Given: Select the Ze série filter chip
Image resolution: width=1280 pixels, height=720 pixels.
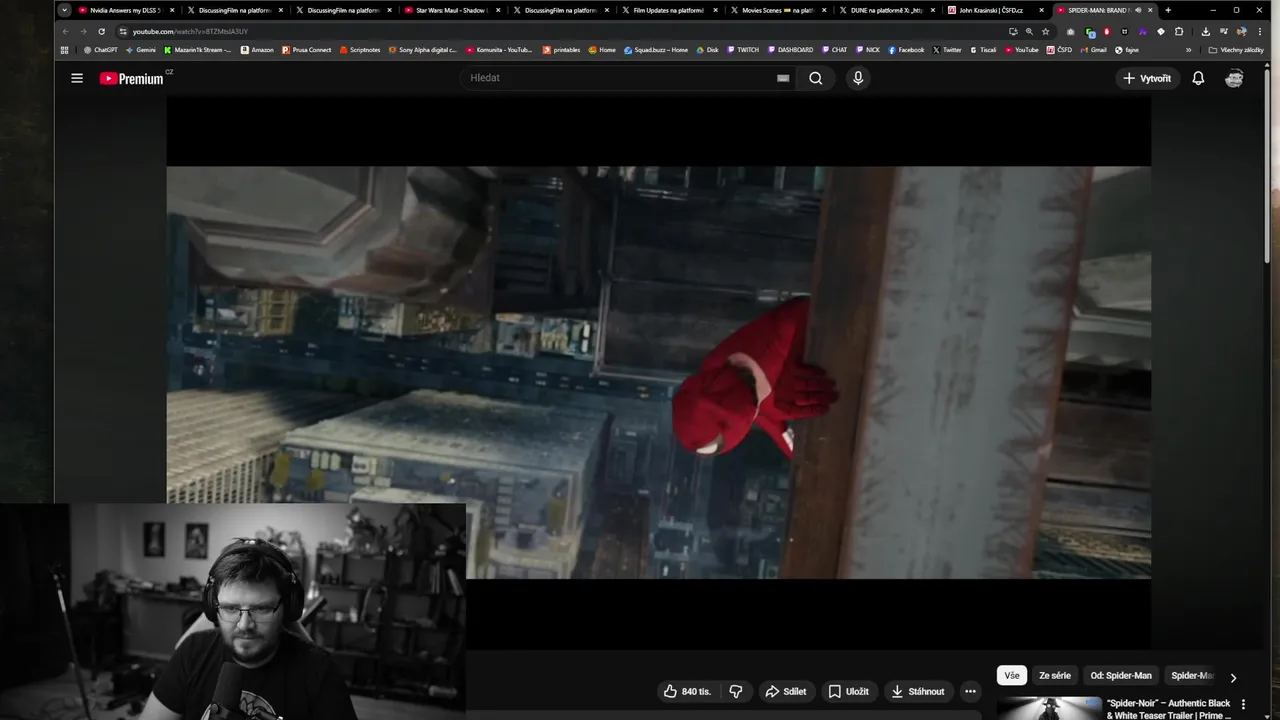Looking at the screenshot, I should [x=1055, y=675].
